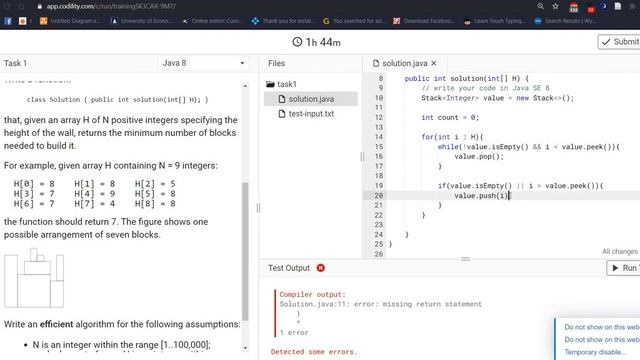The height and width of the screenshot is (360, 640).
Task: Open the Untitled Diagram bookmark
Action: (x=70, y=21)
